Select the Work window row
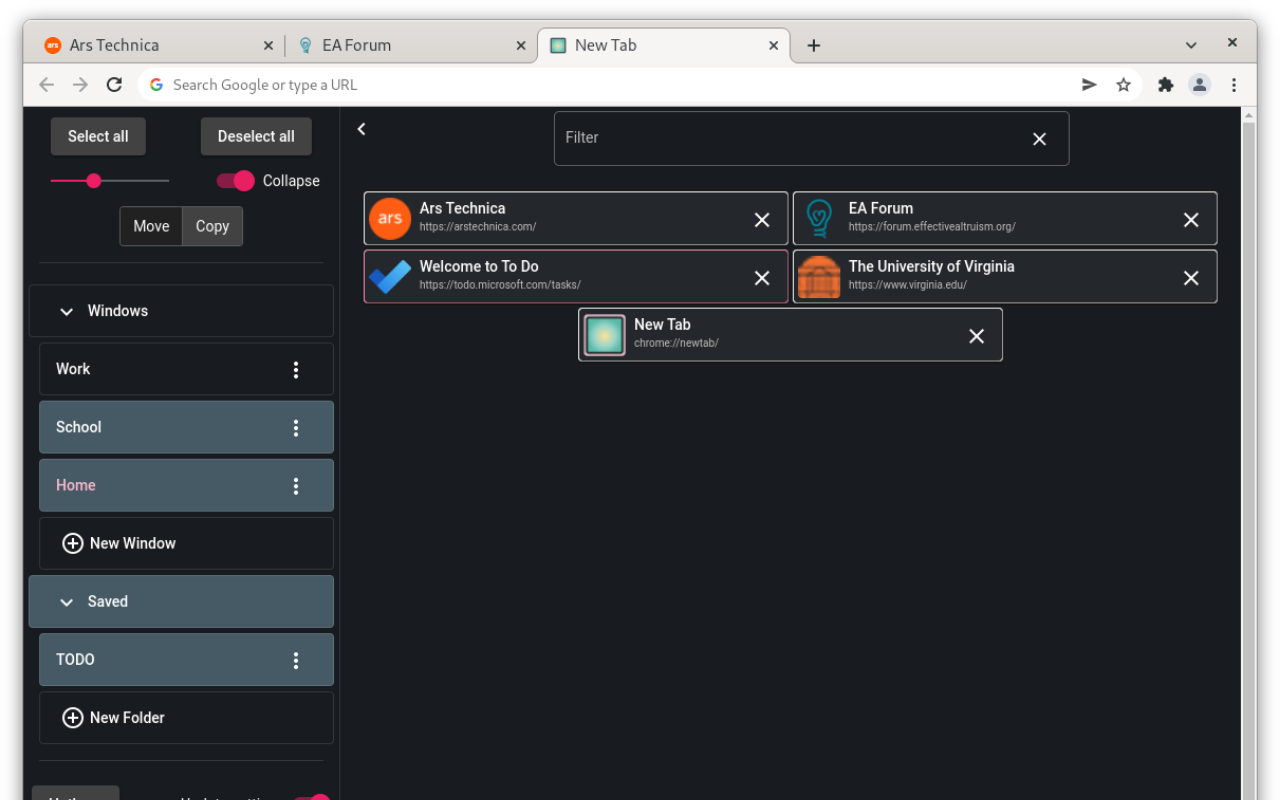 pyautogui.click(x=186, y=369)
